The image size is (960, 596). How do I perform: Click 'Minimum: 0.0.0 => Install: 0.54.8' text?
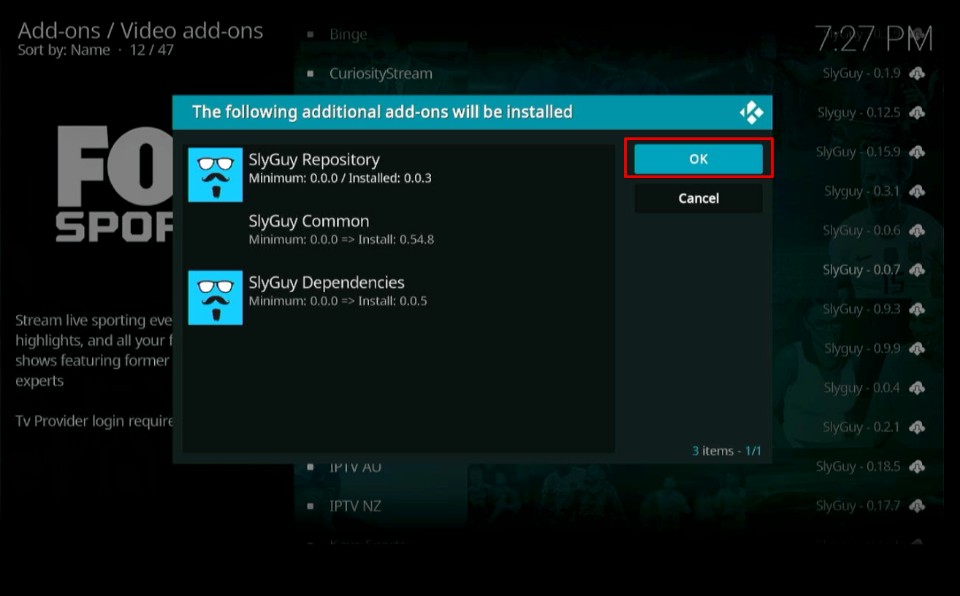coord(341,240)
